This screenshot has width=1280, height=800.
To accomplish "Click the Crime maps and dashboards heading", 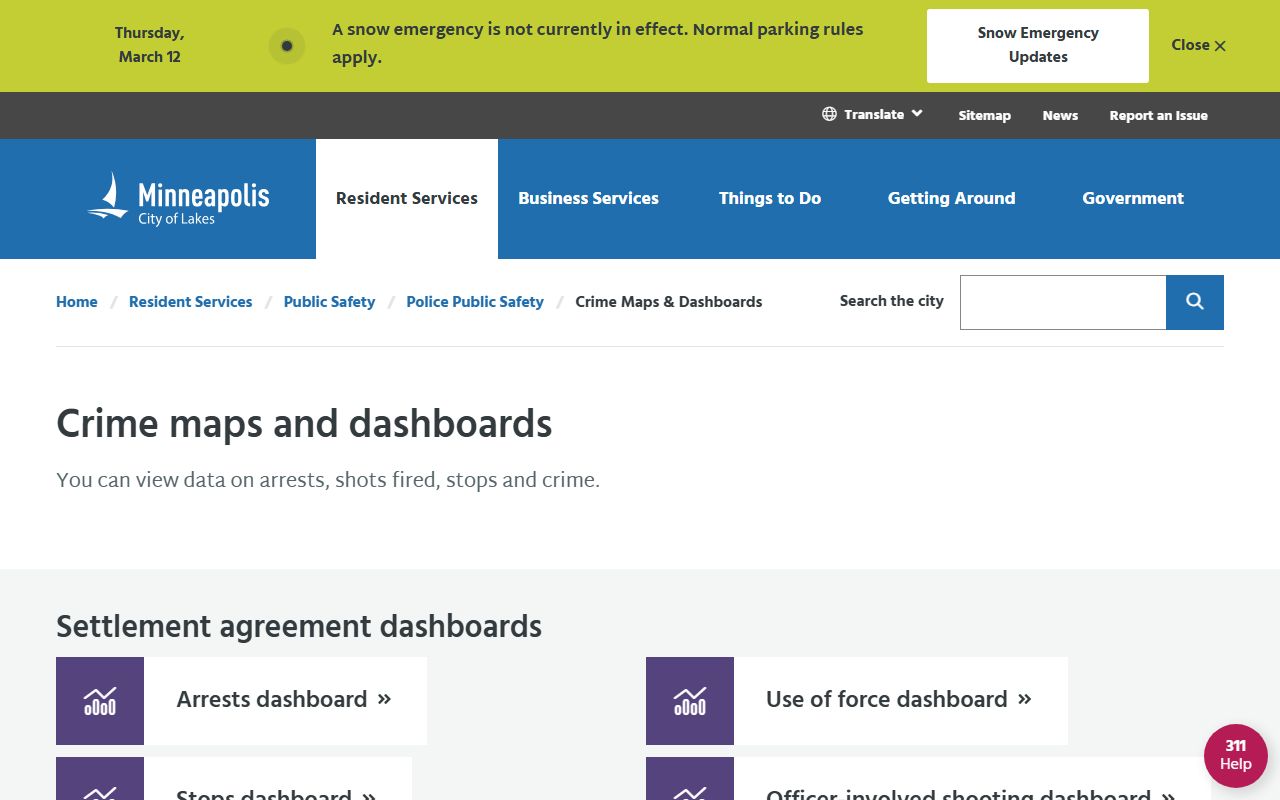I will click(x=304, y=424).
